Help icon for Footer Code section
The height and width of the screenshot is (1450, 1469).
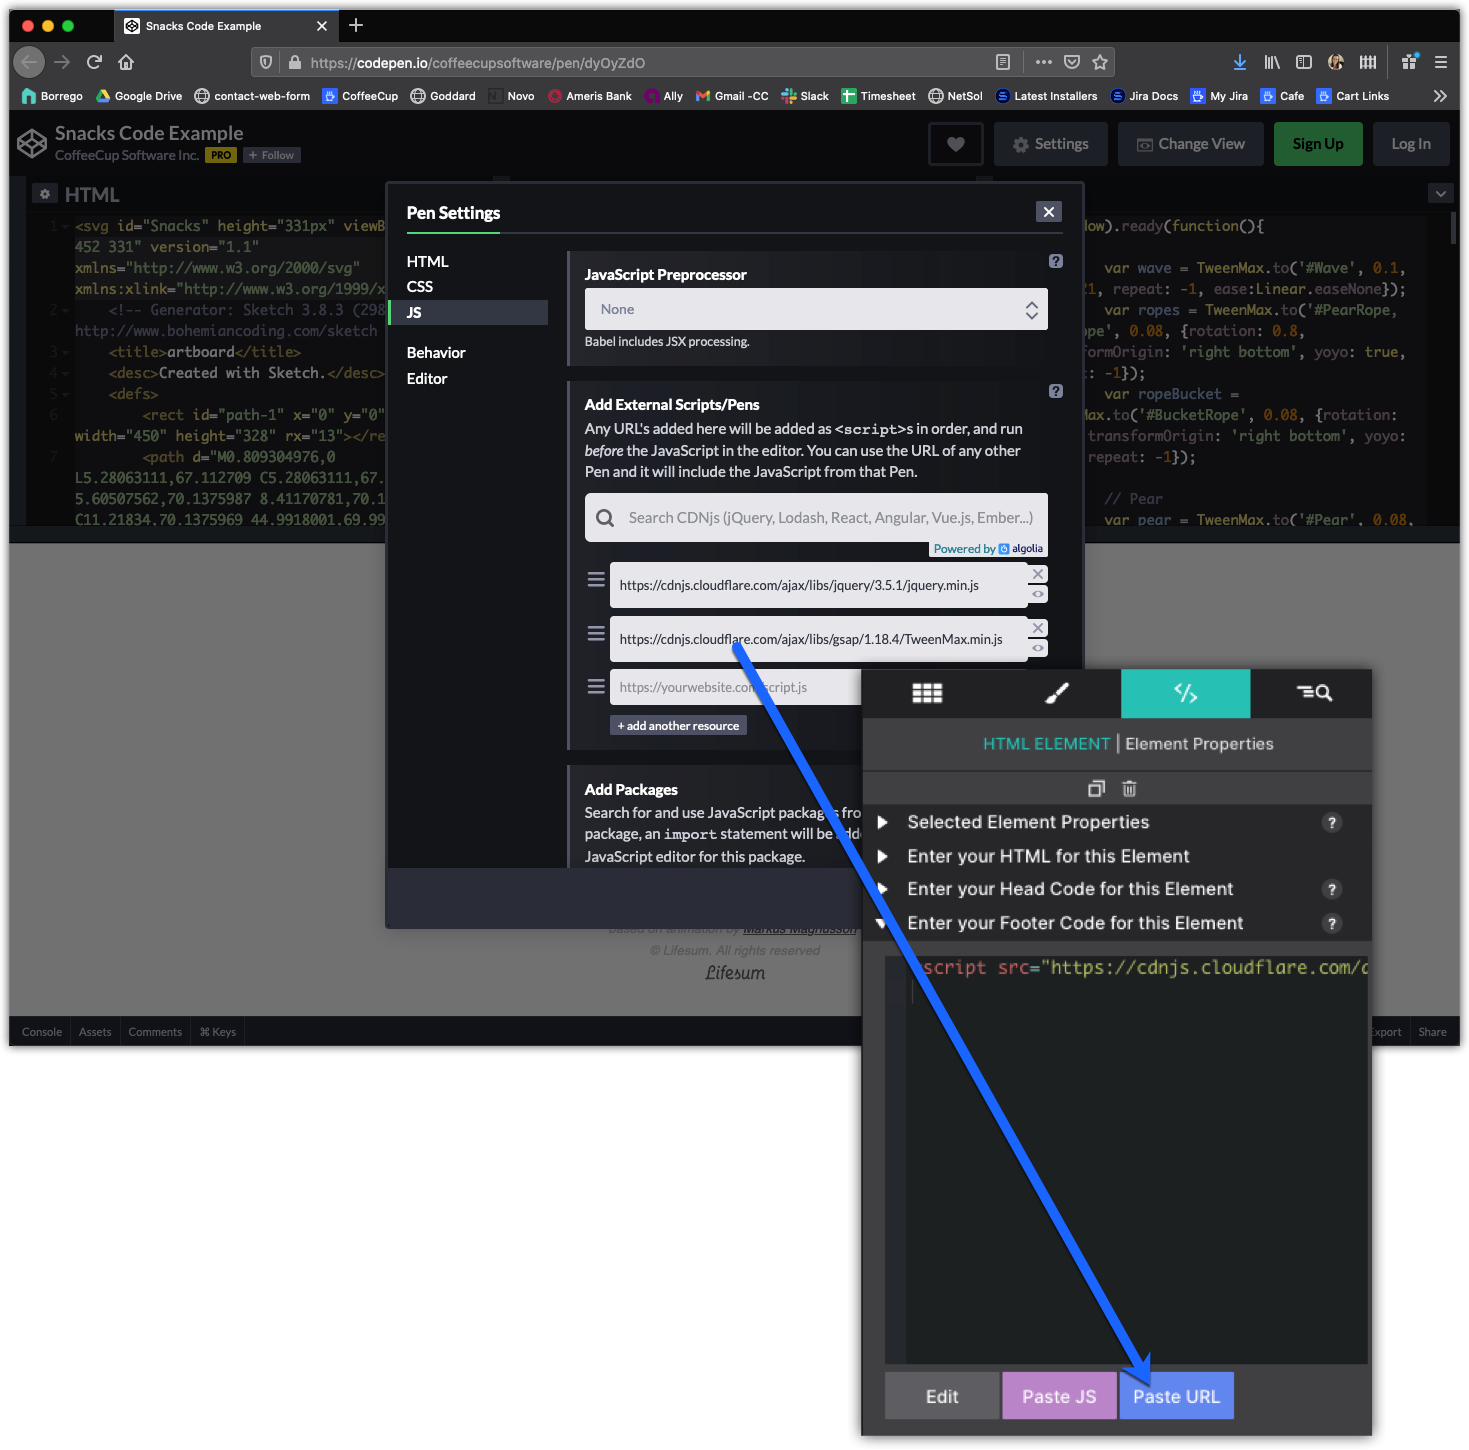[x=1332, y=924]
